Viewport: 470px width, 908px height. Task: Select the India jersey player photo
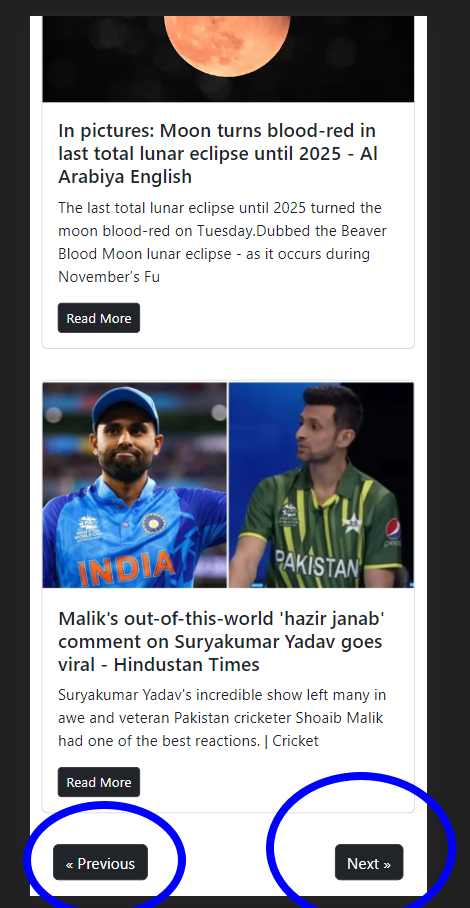135,485
